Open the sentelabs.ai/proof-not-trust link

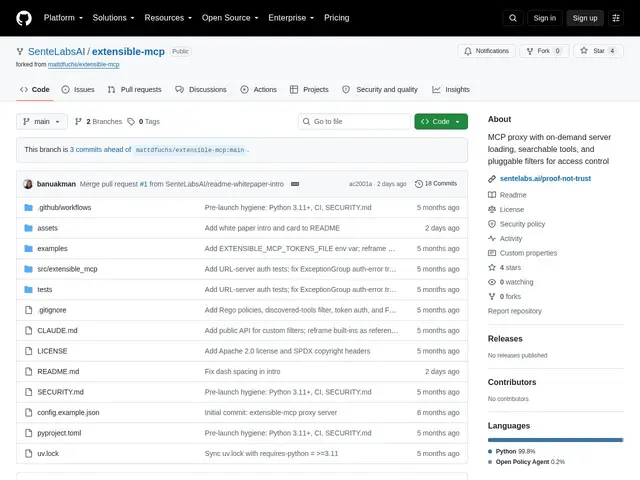(545, 178)
